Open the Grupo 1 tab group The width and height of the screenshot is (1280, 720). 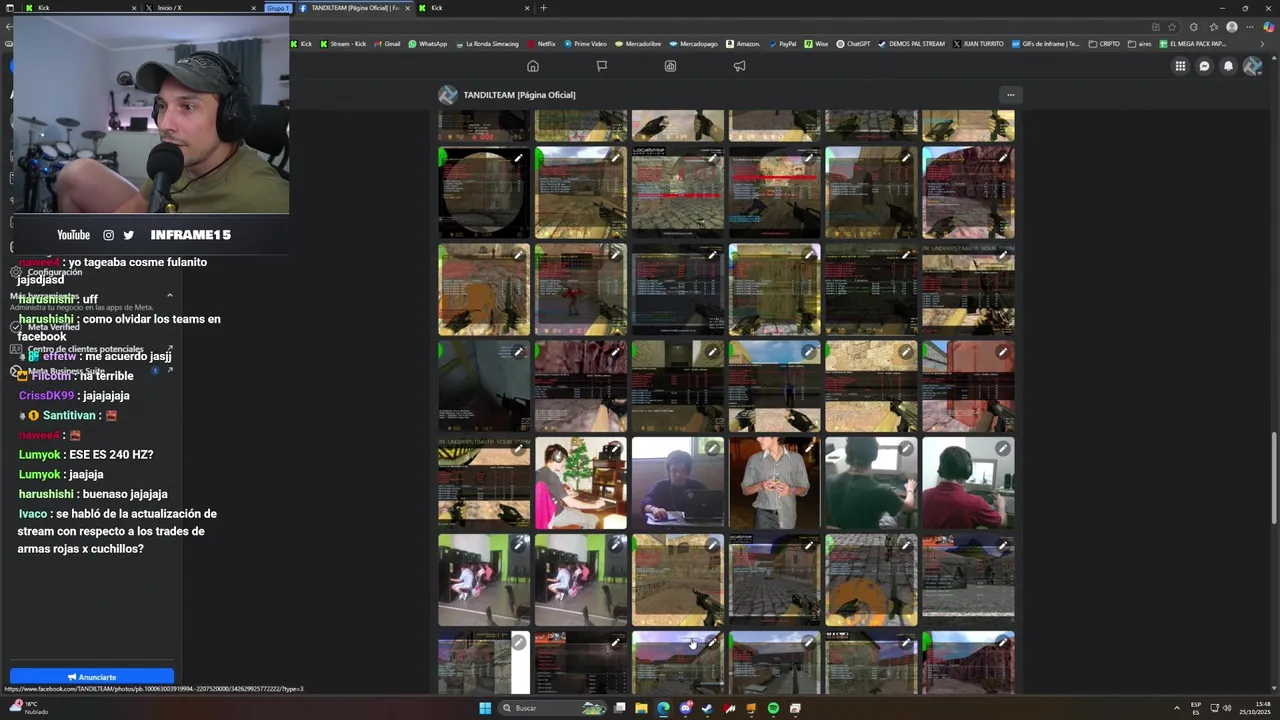pyautogui.click(x=277, y=8)
